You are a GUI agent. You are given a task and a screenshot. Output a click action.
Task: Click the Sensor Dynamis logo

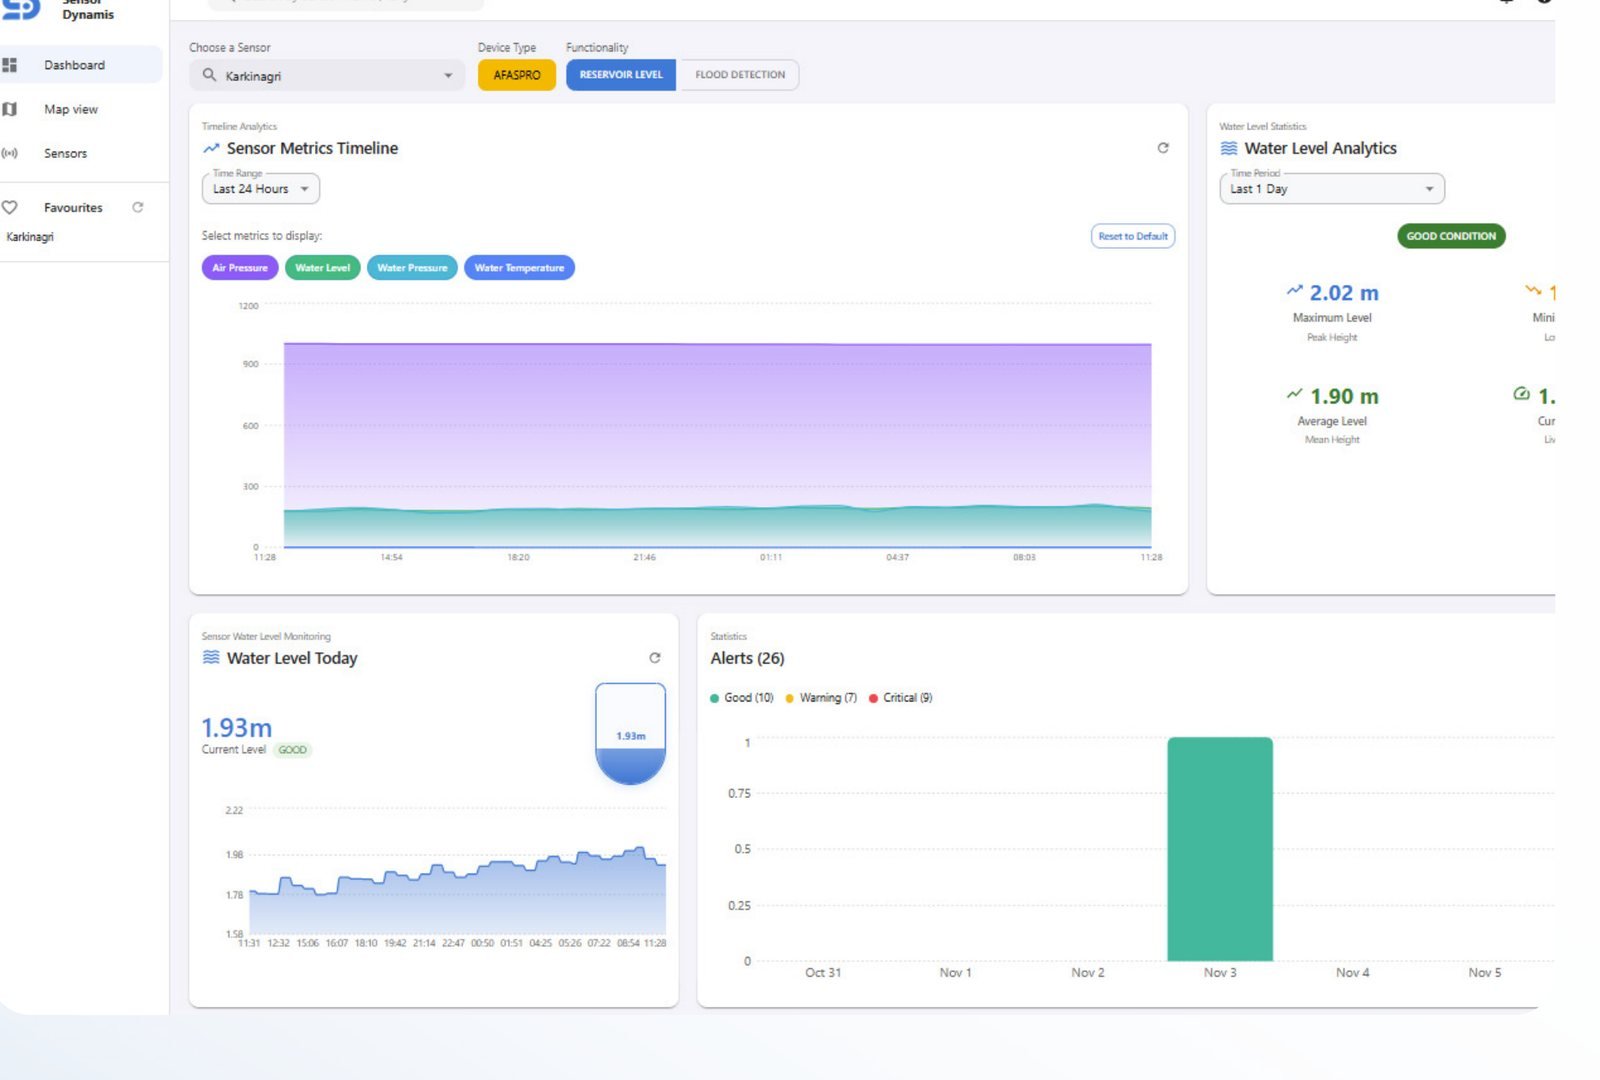22,9
